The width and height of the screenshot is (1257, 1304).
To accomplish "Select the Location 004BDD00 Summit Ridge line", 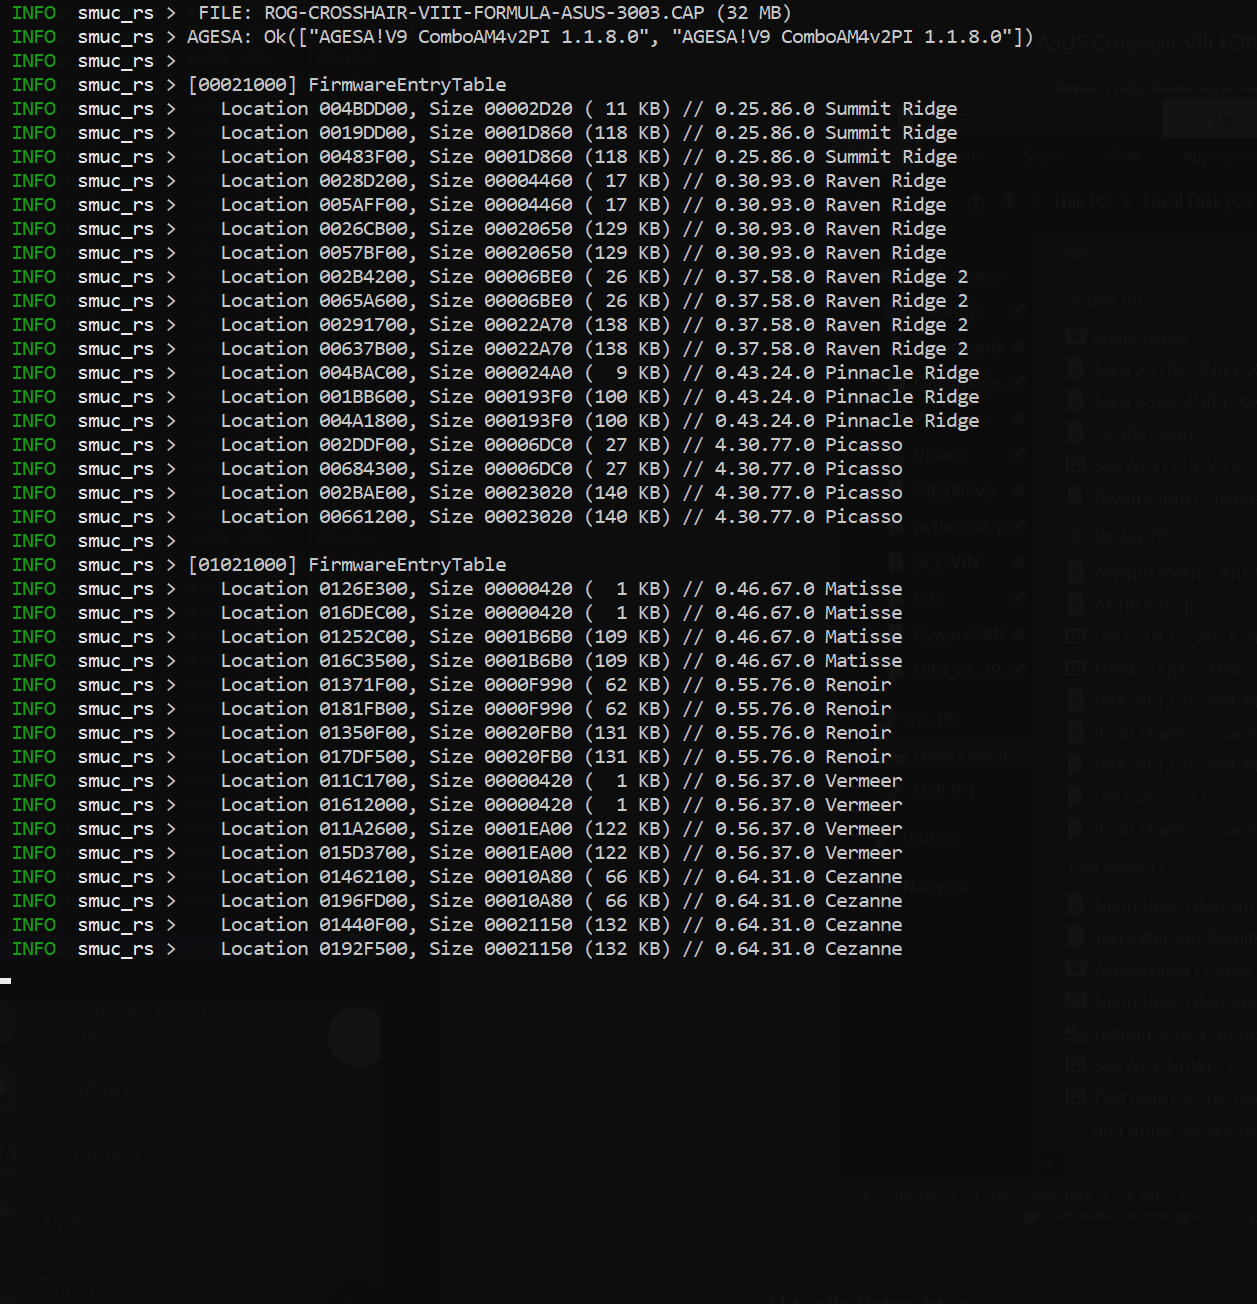I will pos(484,109).
